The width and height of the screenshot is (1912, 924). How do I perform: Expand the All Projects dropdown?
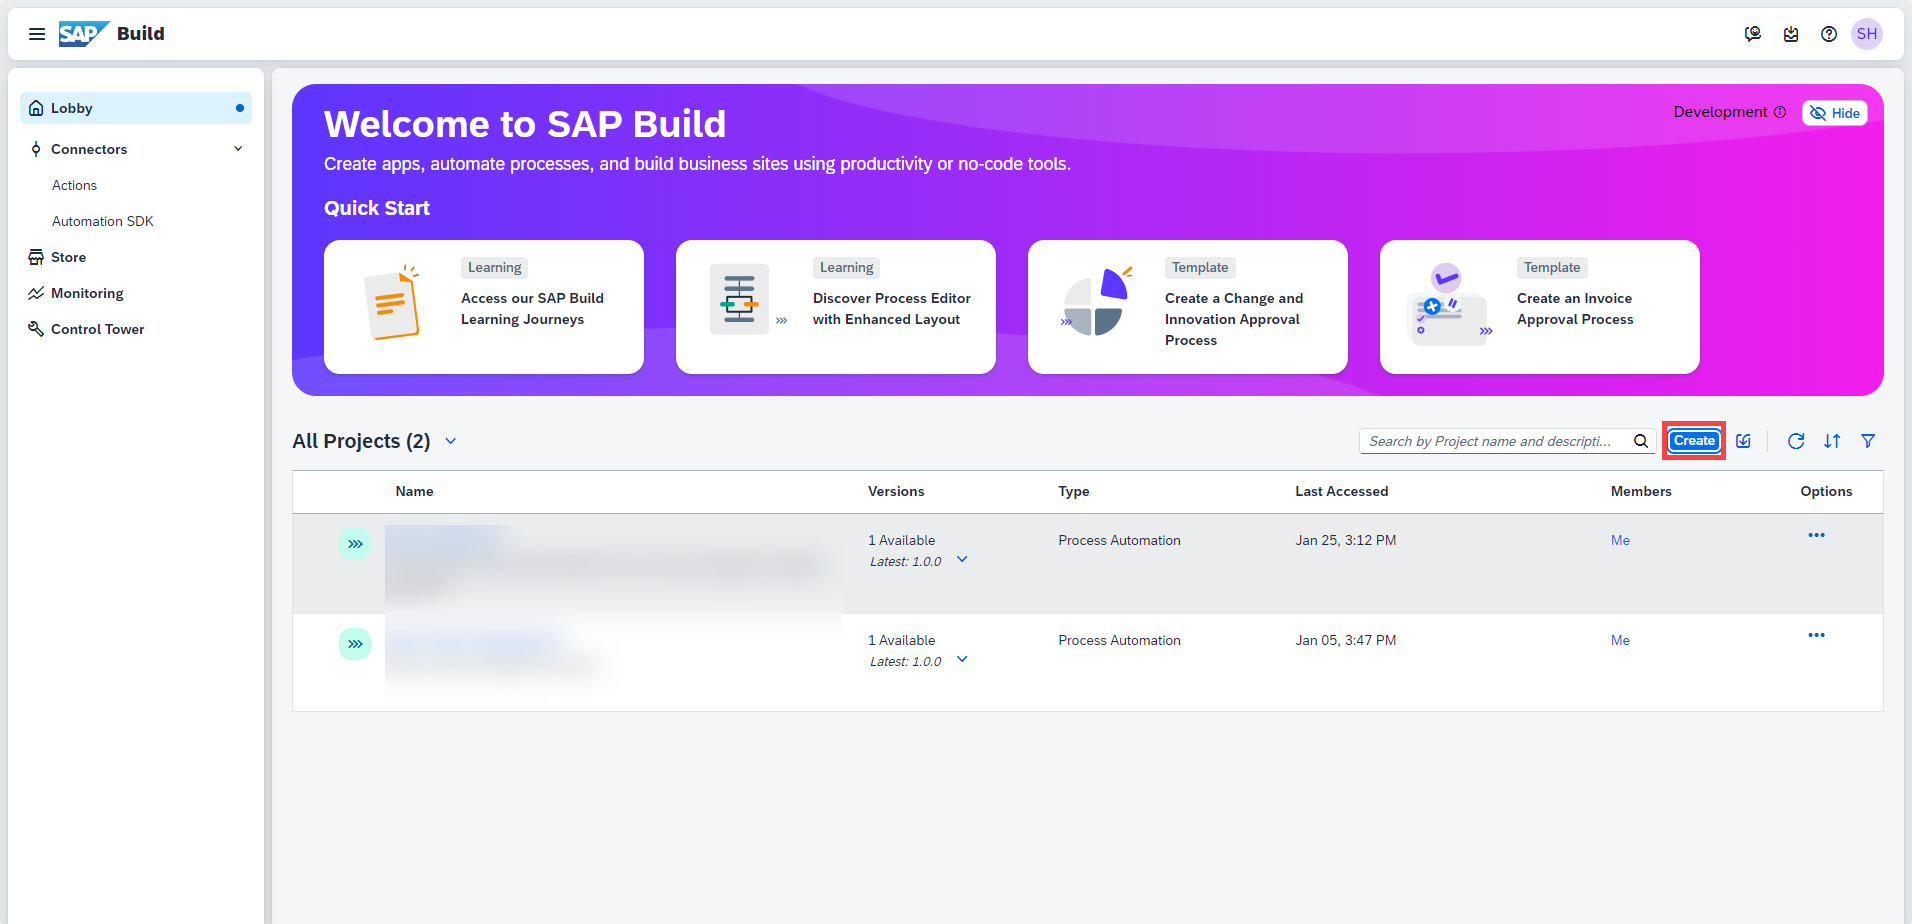pyautogui.click(x=451, y=441)
